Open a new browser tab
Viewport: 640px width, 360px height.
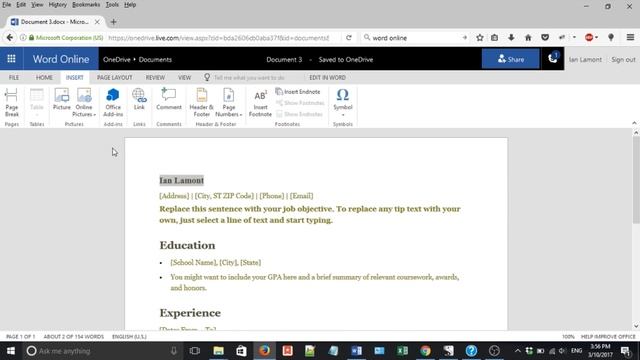click(113, 22)
